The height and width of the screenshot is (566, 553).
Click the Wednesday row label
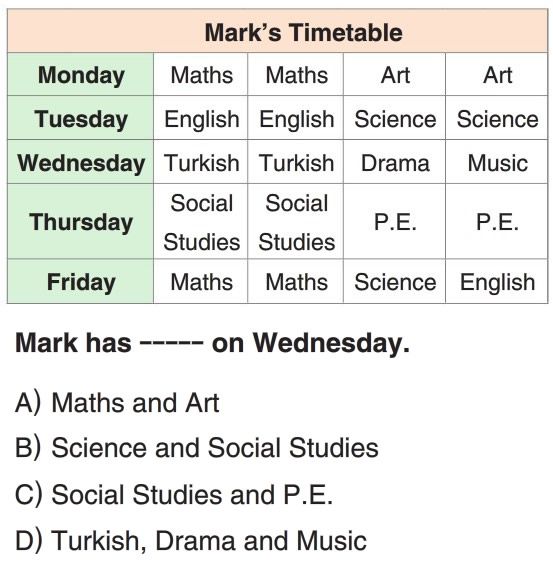coord(80,162)
